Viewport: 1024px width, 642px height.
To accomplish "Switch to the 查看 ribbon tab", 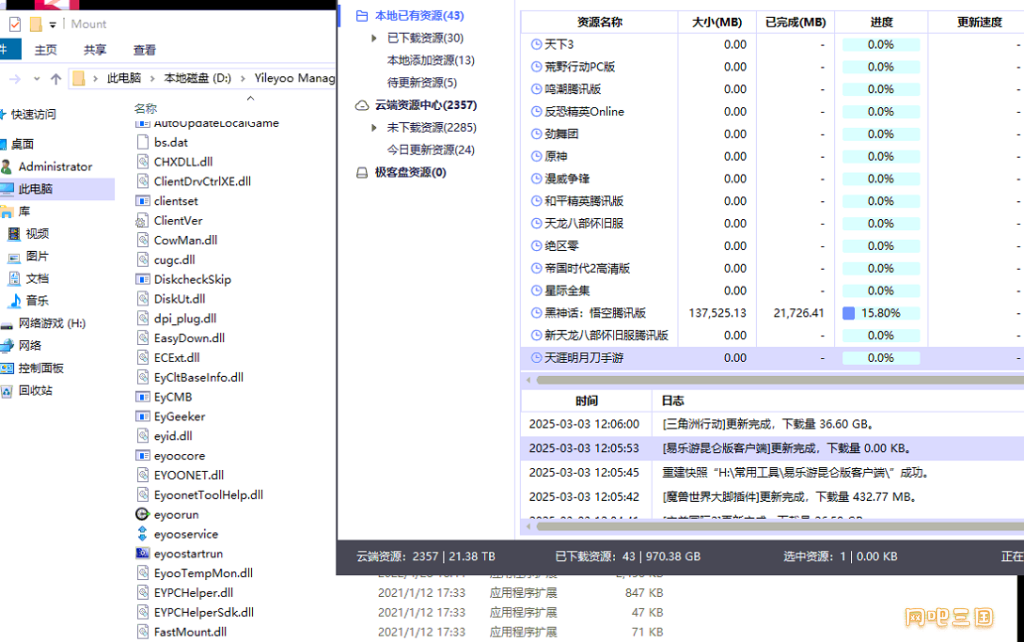I will pos(144,50).
